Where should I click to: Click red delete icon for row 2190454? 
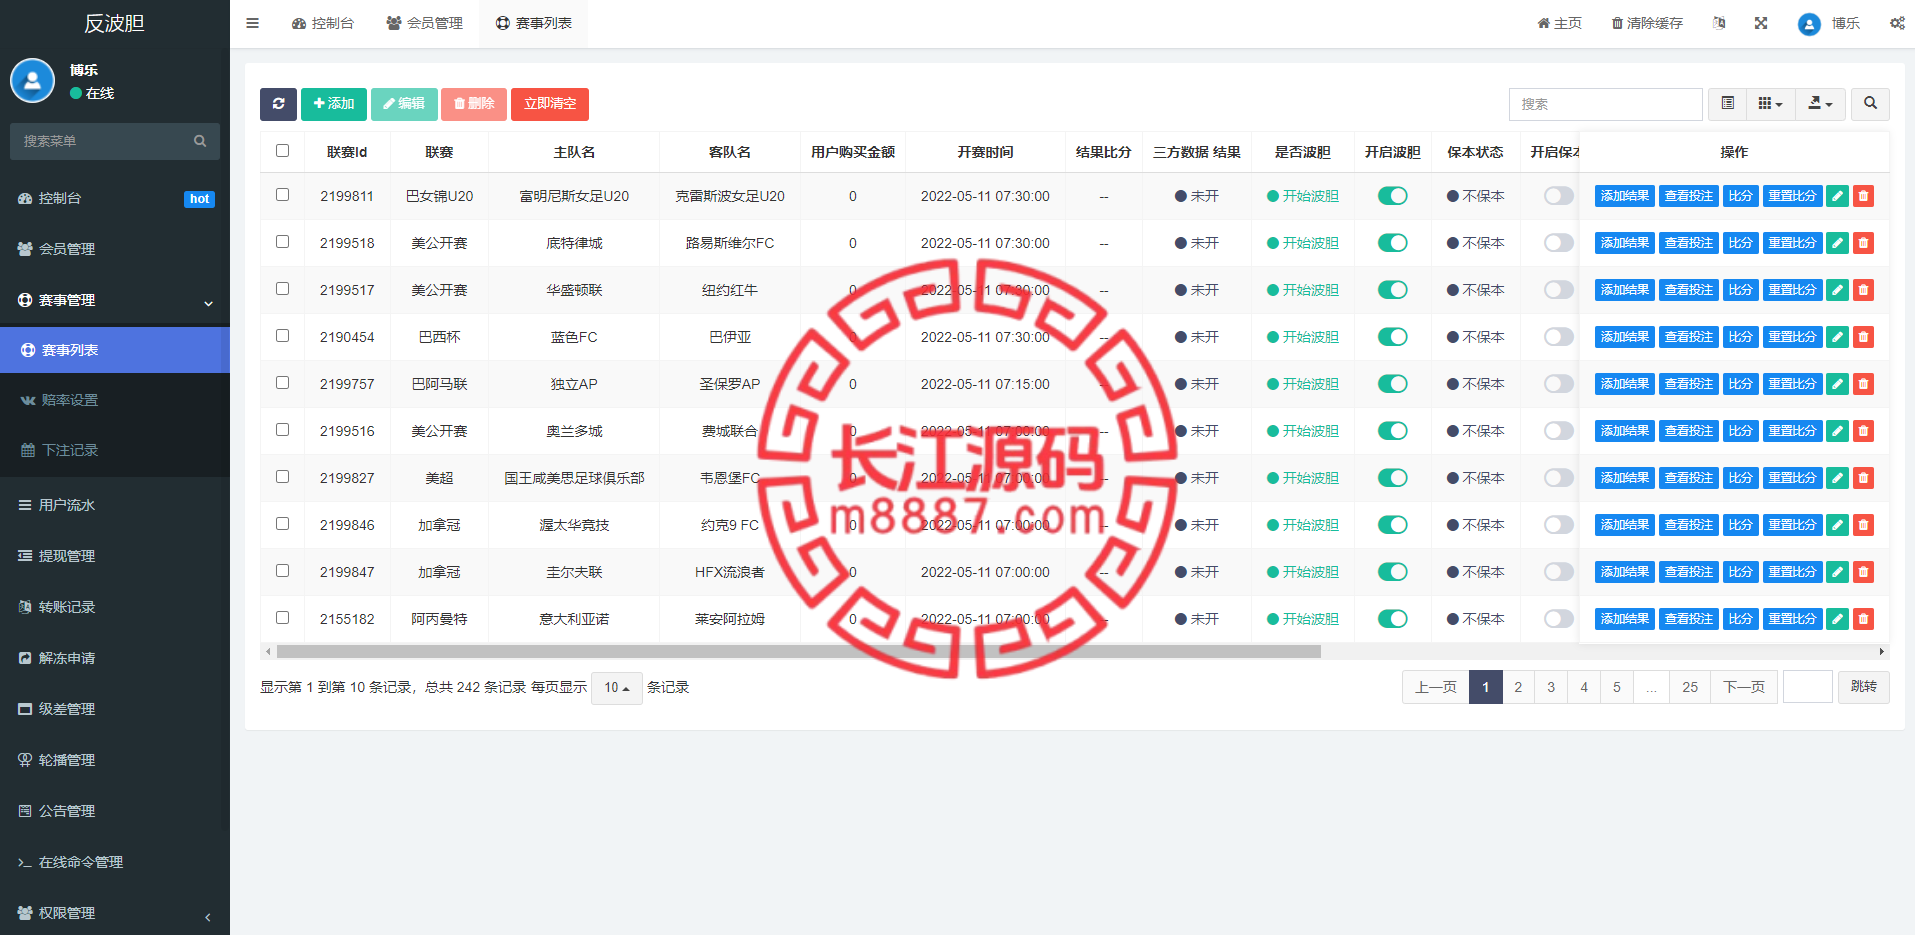[x=1863, y=337]
